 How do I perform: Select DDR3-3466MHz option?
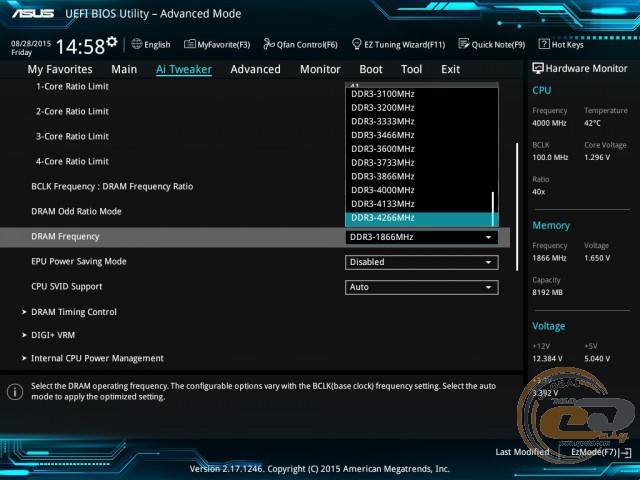[418, 135]
